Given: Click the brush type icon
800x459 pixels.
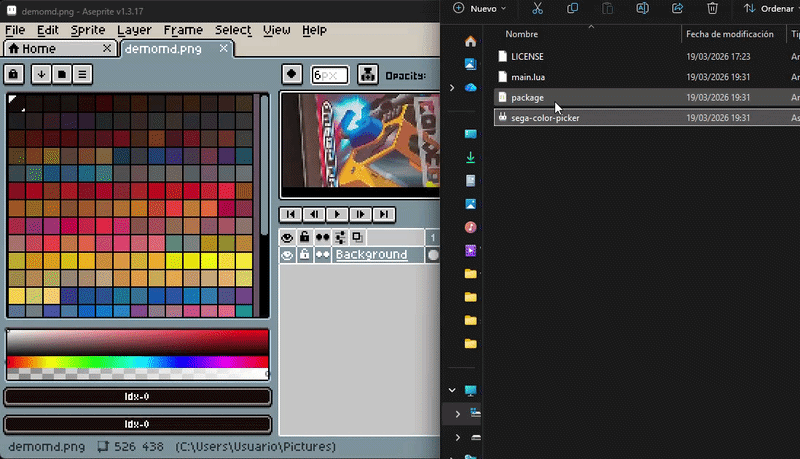Looking at the screenshot, I should coord(291,74).
